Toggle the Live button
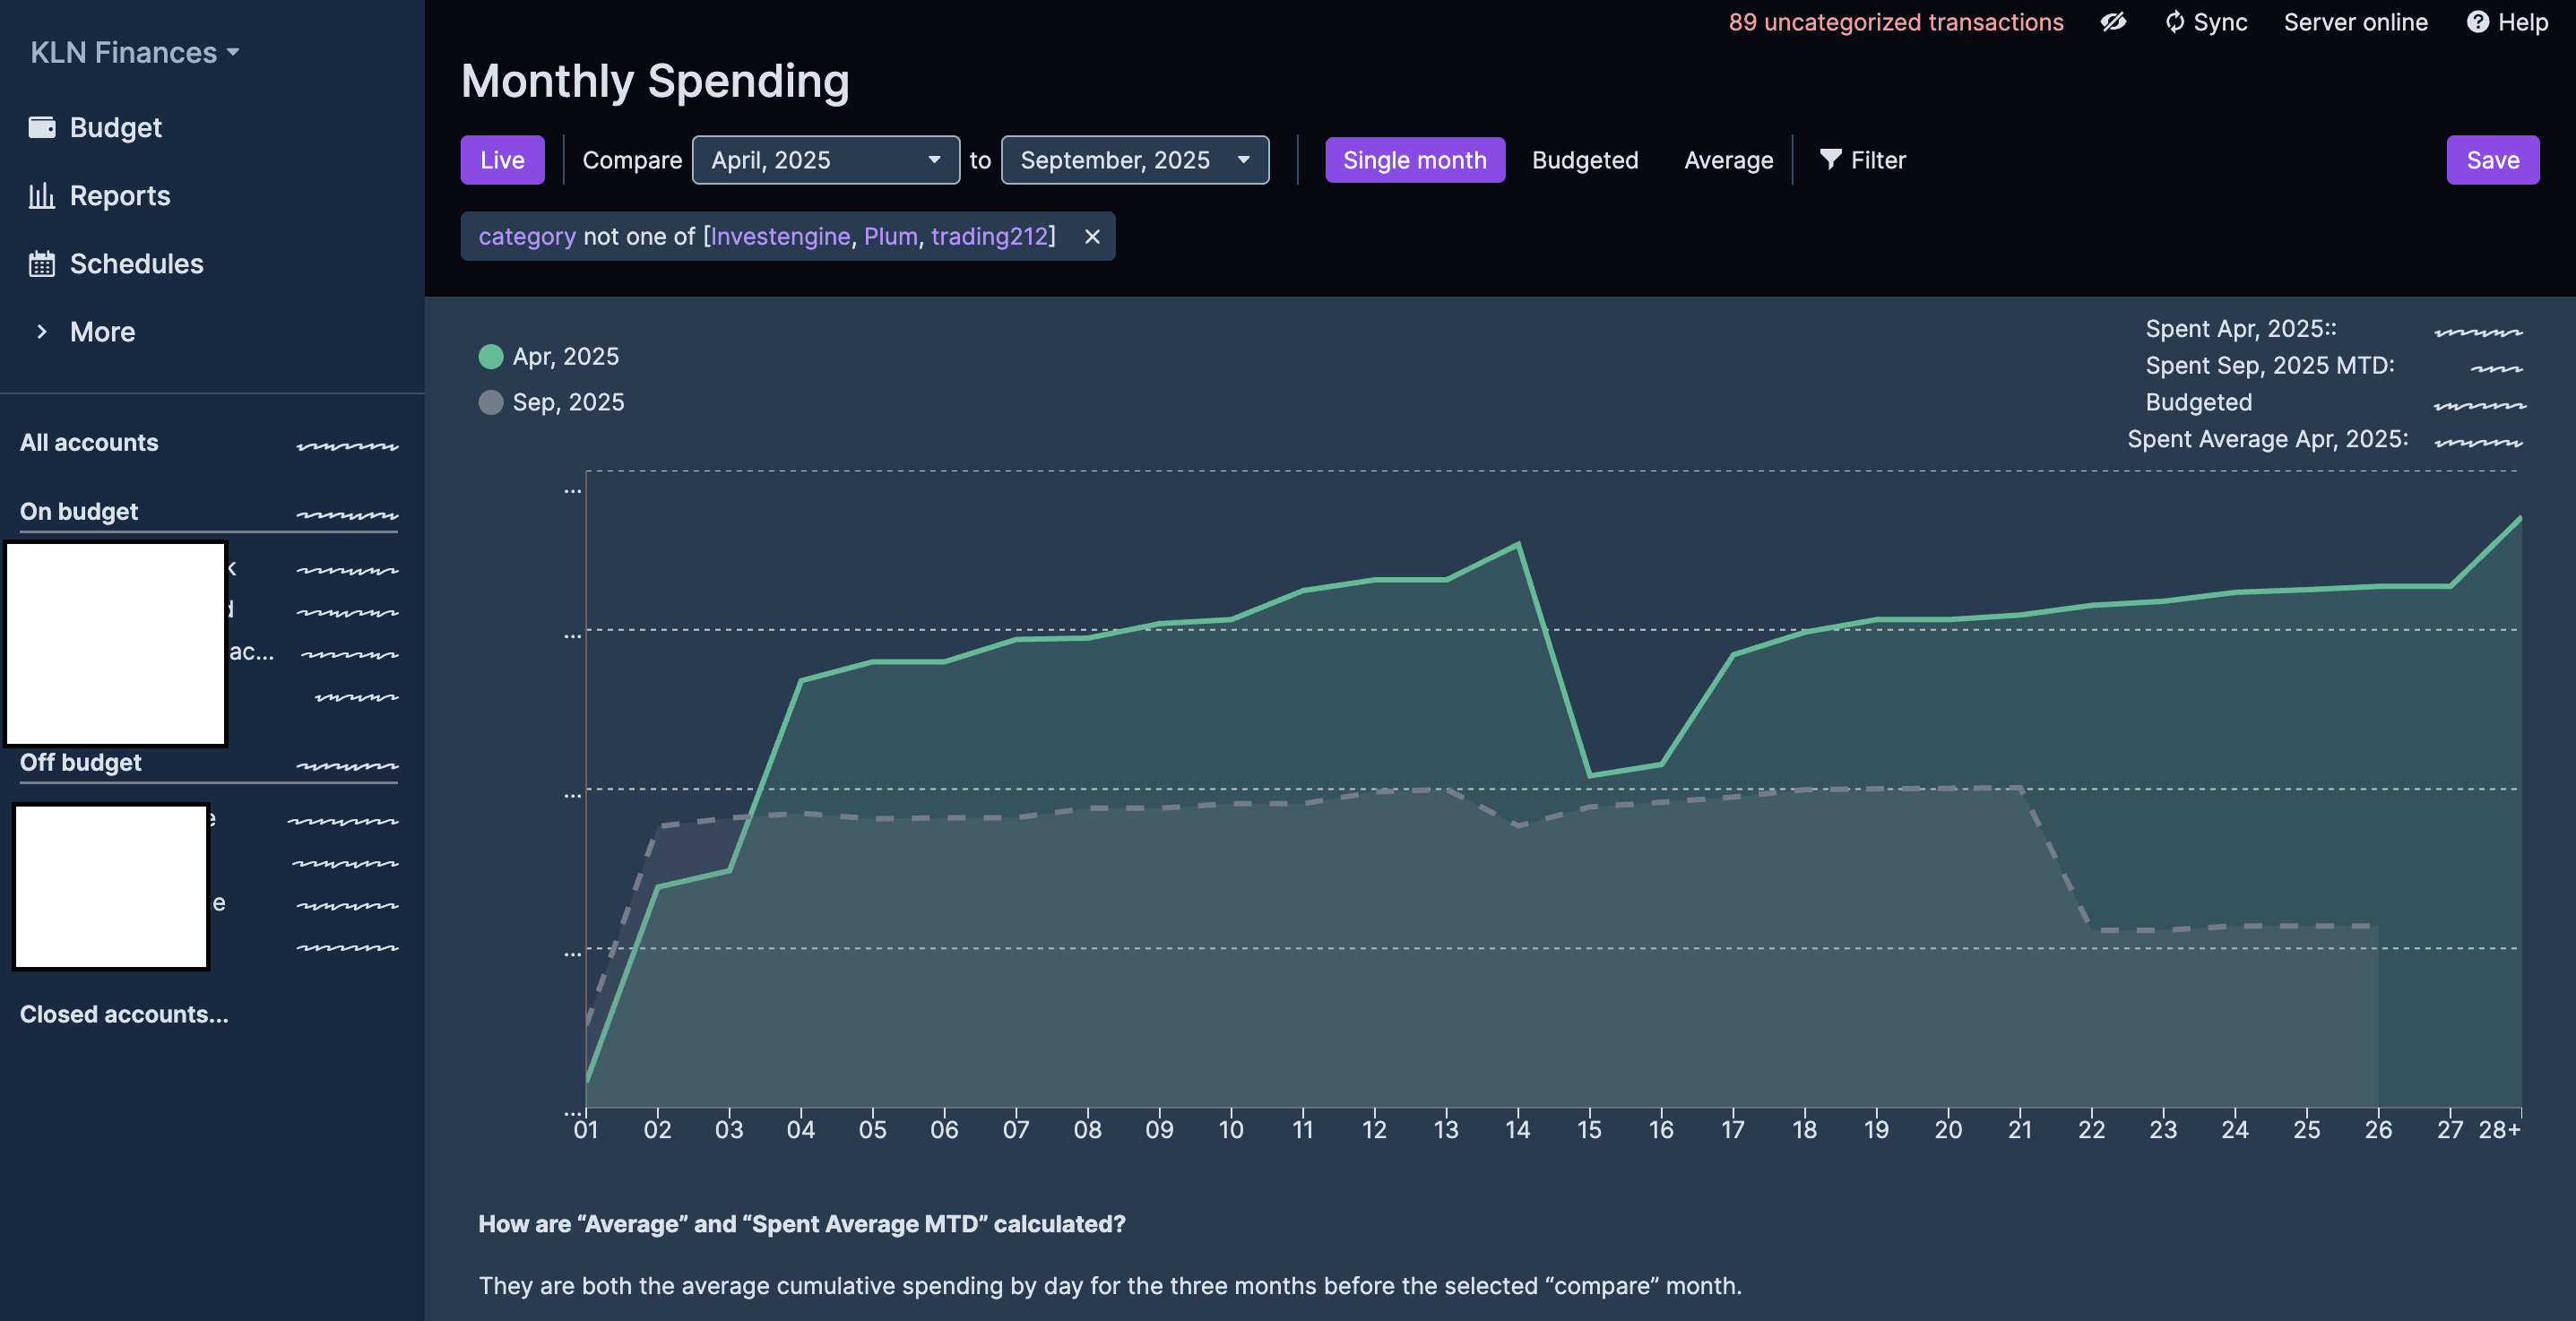2576x1321 pixels. [x=502, y=160]
